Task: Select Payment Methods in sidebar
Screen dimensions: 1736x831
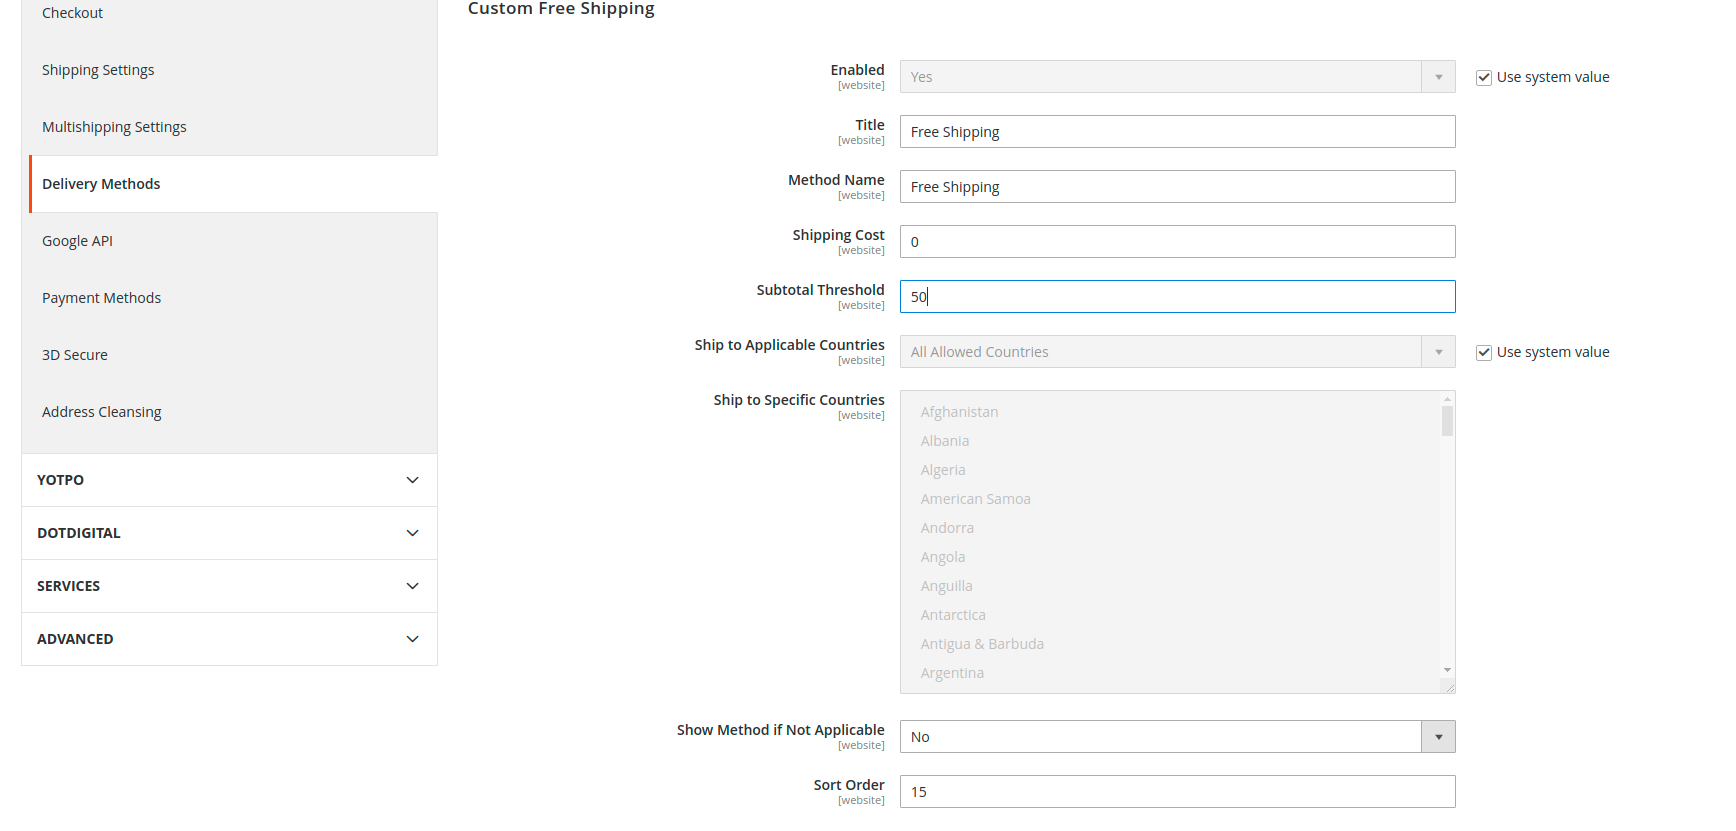Action: pyautogui.click(x=101, y=298)
